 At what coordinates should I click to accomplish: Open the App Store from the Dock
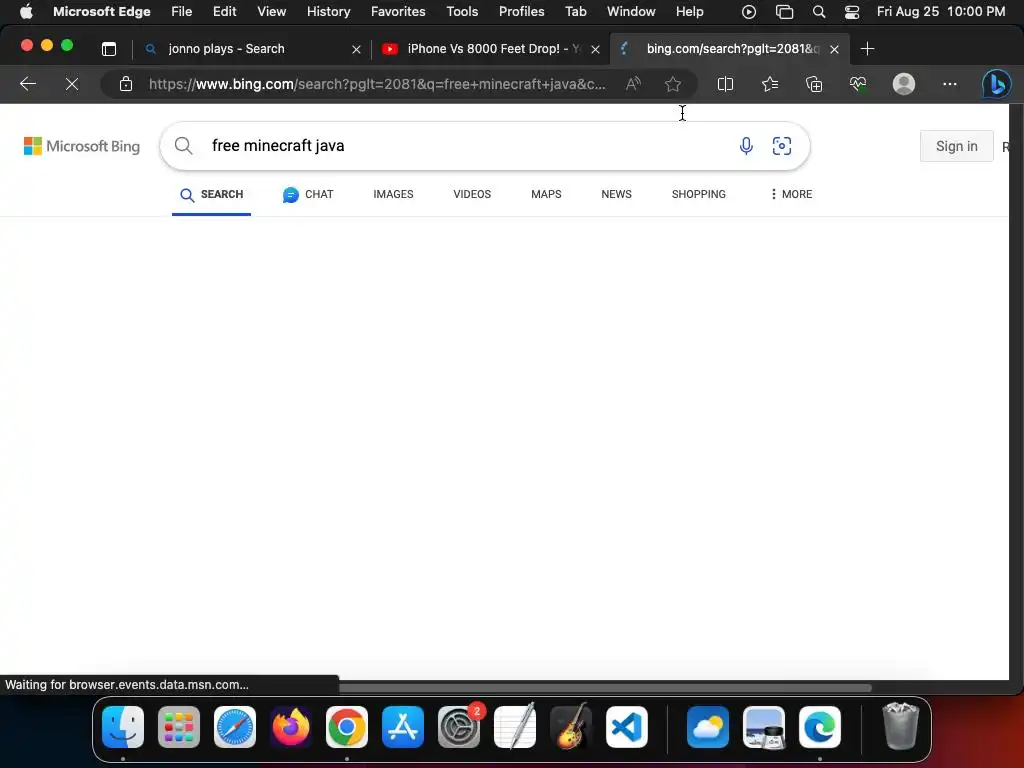click(x=403, y=727)
